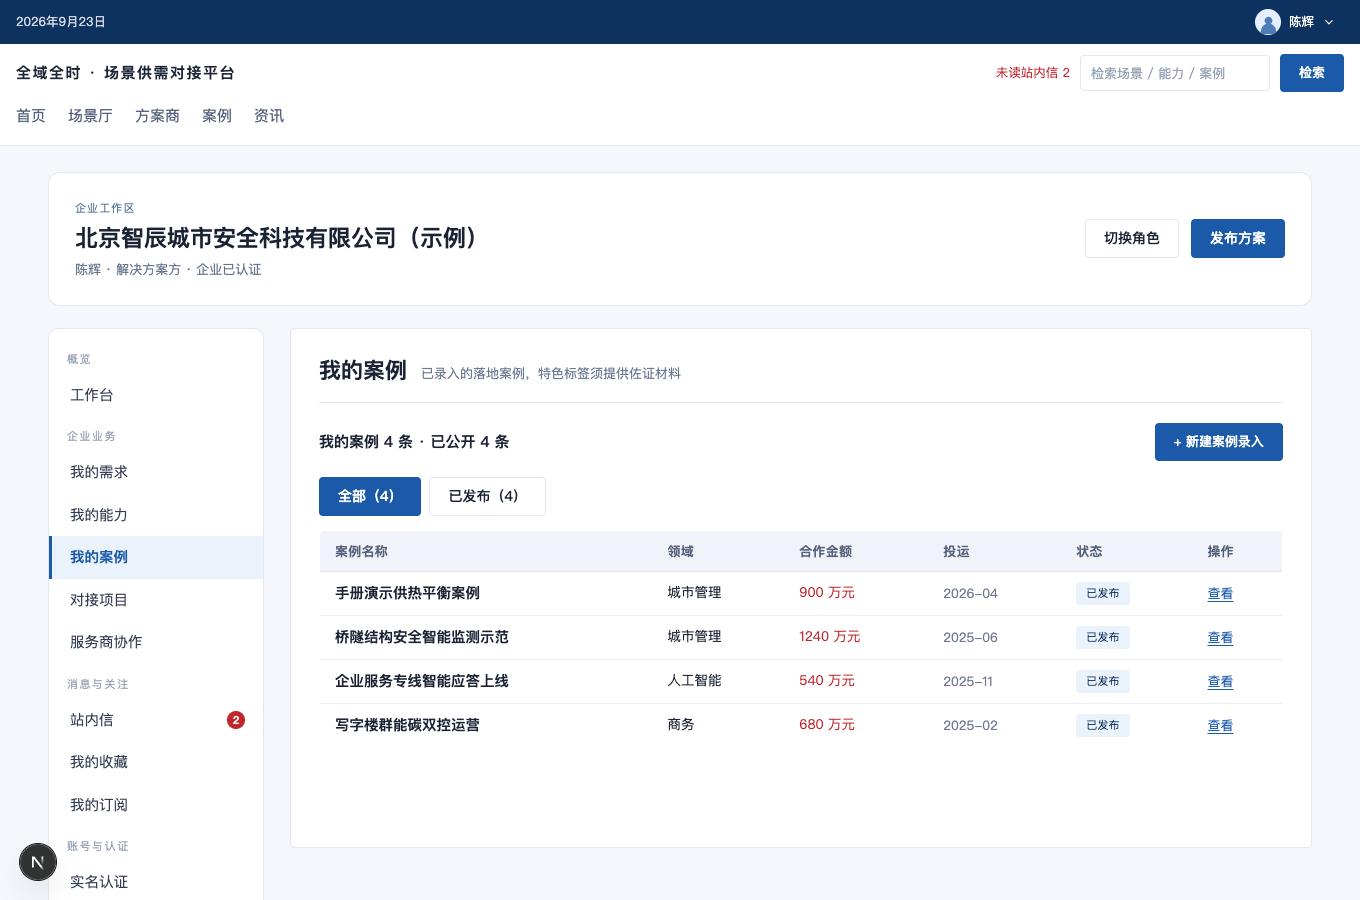Open 我的订阅 in the sidebar

[156, 805]
